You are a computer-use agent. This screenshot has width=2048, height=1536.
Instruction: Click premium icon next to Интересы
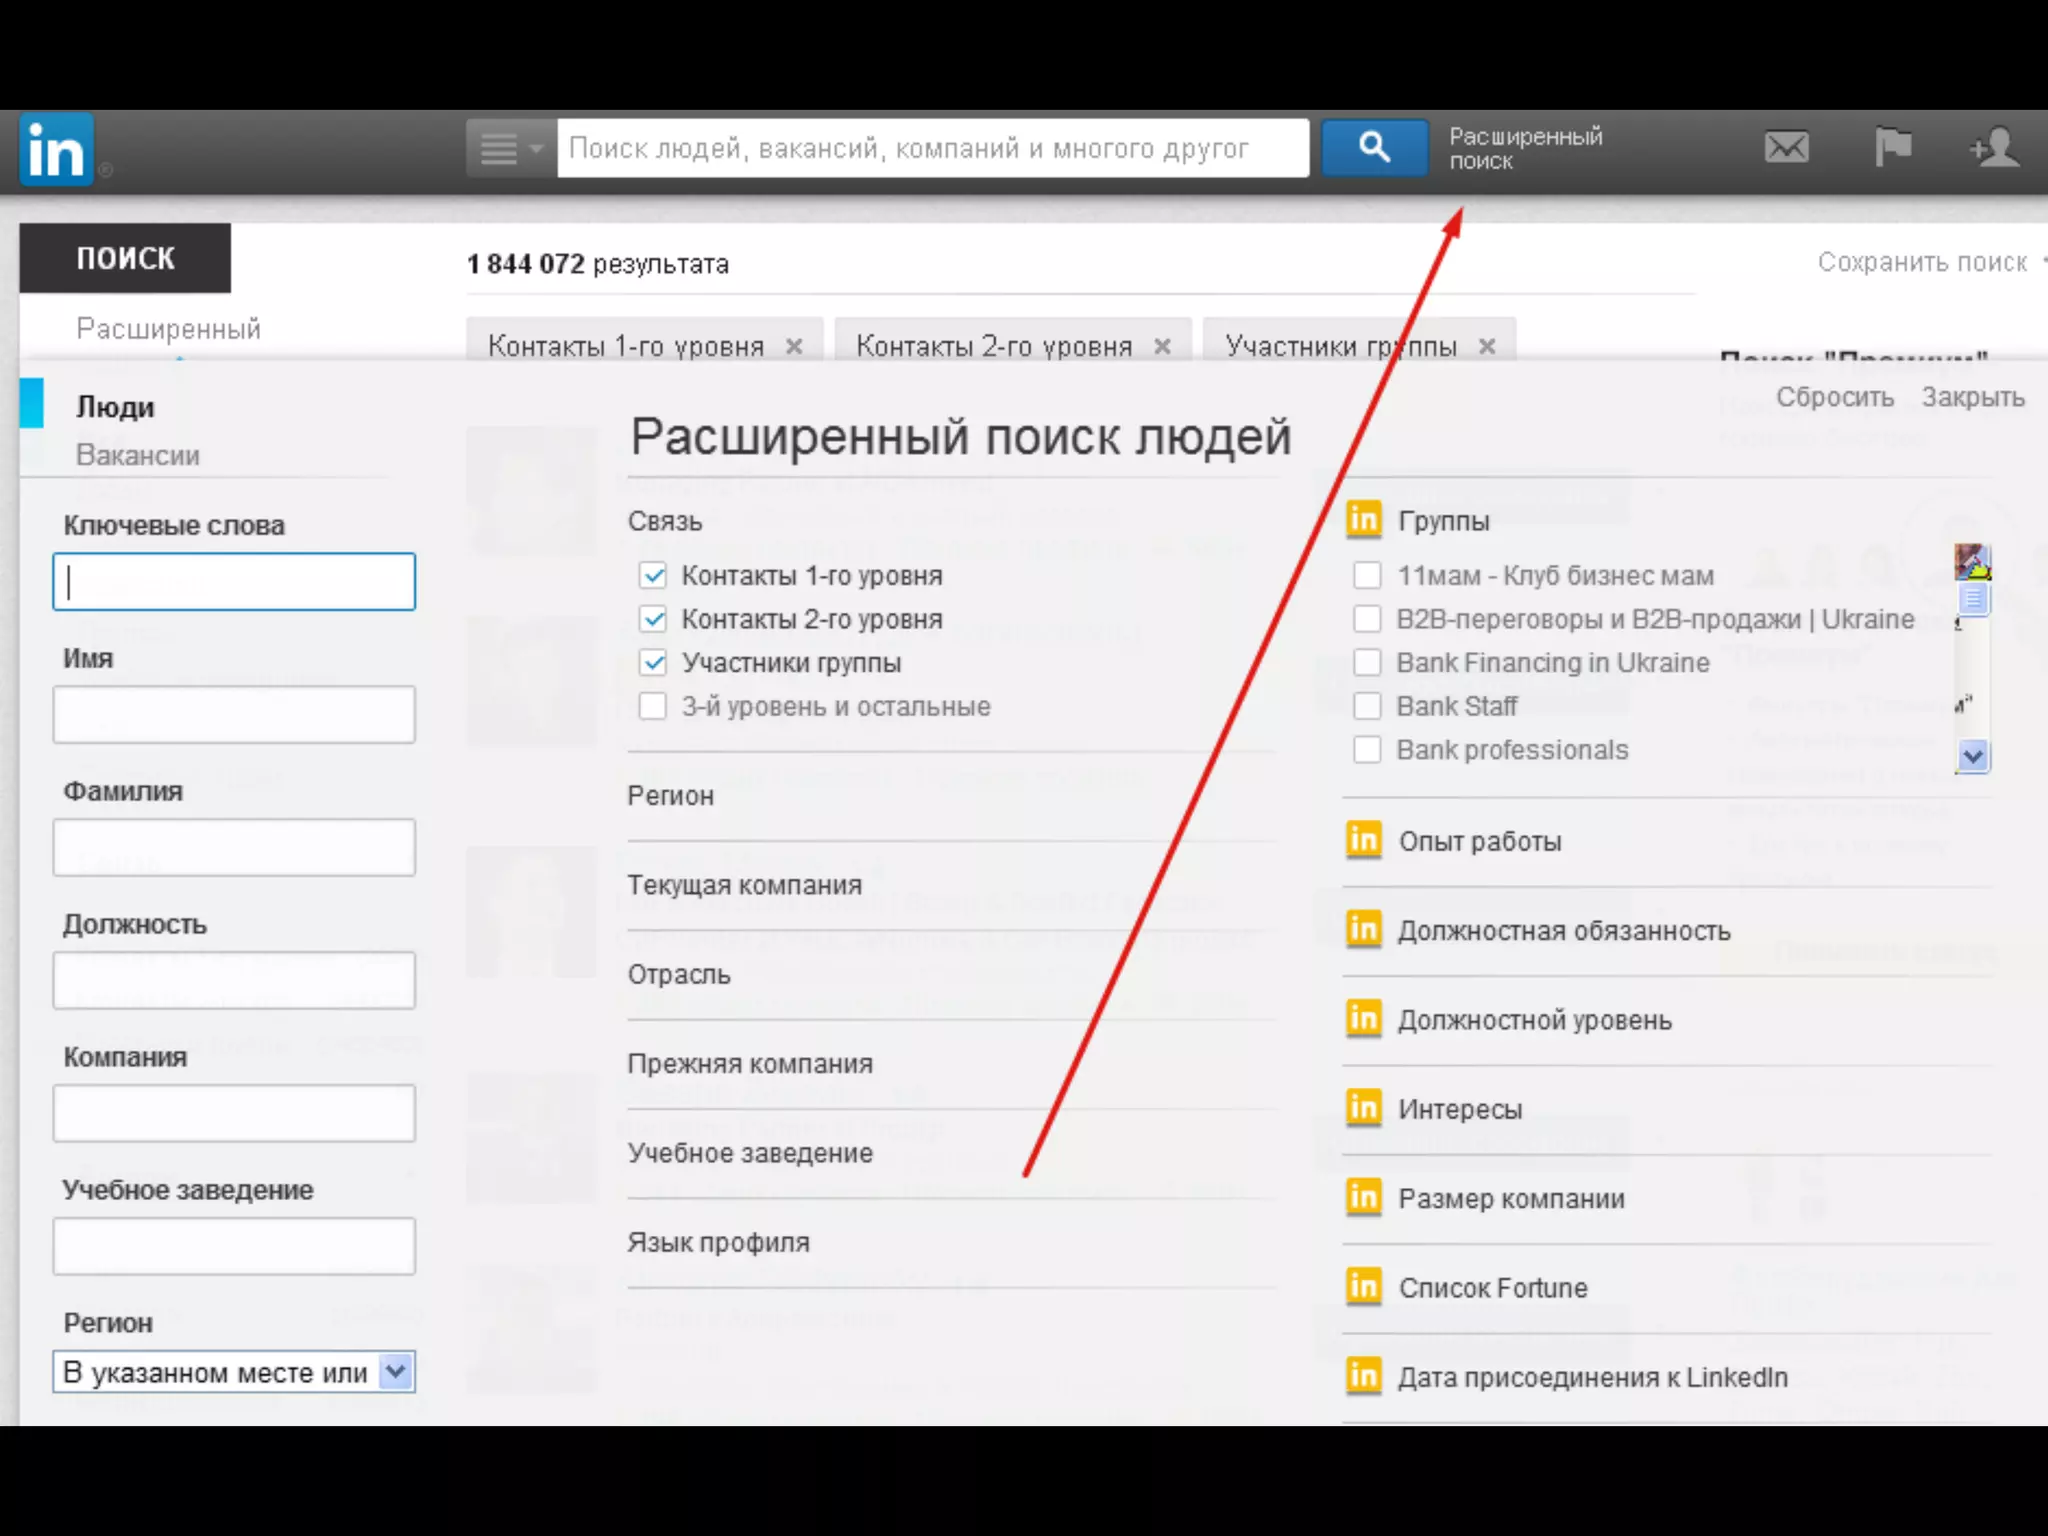(1364, 1108)
